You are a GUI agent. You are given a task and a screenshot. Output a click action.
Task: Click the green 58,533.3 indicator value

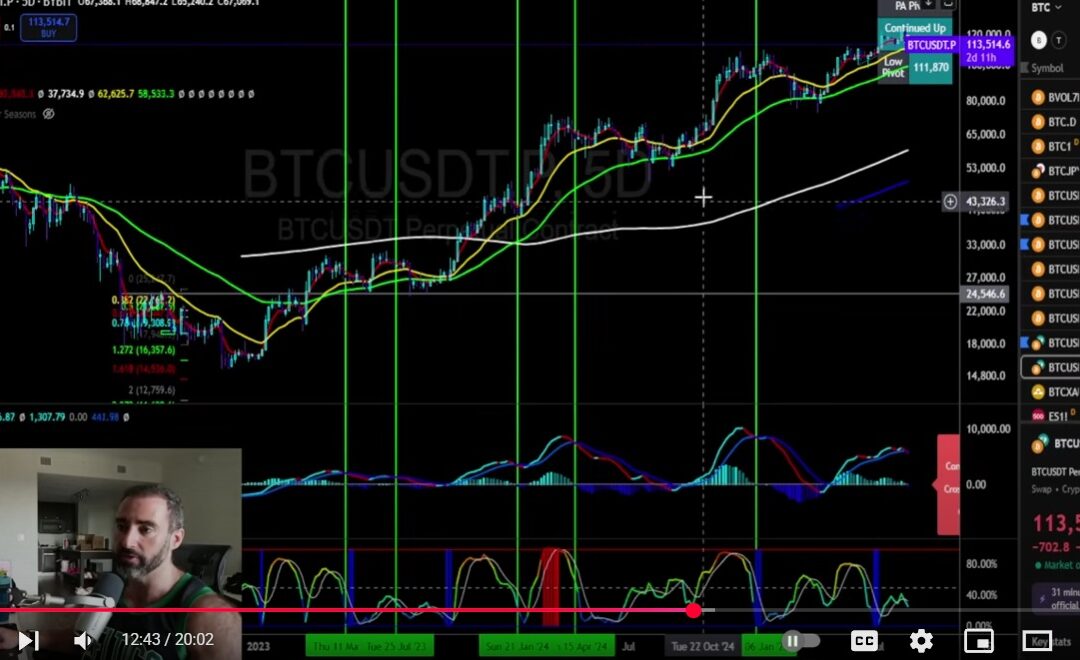pyautogui.click(x=156, y=94)
